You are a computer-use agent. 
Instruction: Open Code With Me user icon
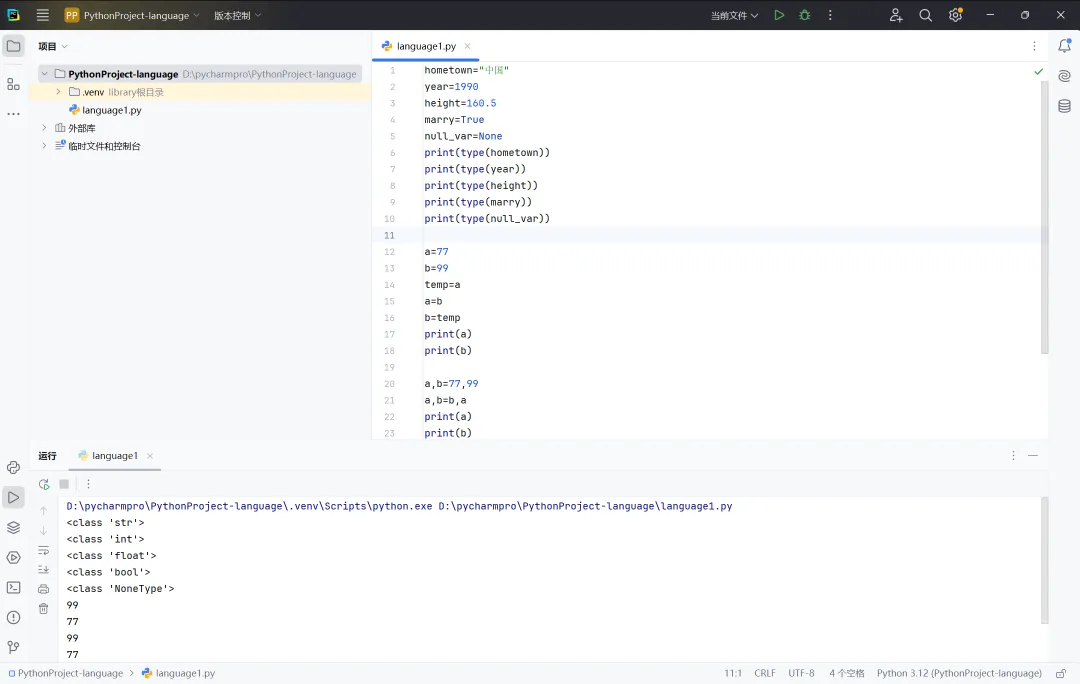point(895,15)
